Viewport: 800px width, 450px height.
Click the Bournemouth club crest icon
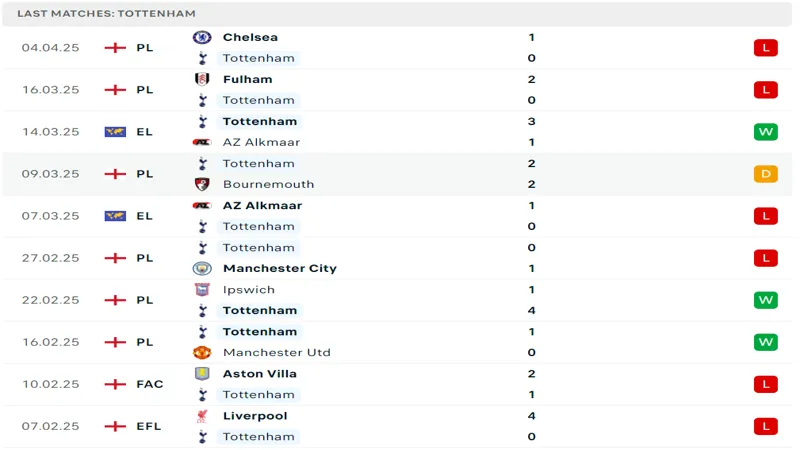pyautogui.click(x=202, y=184)
